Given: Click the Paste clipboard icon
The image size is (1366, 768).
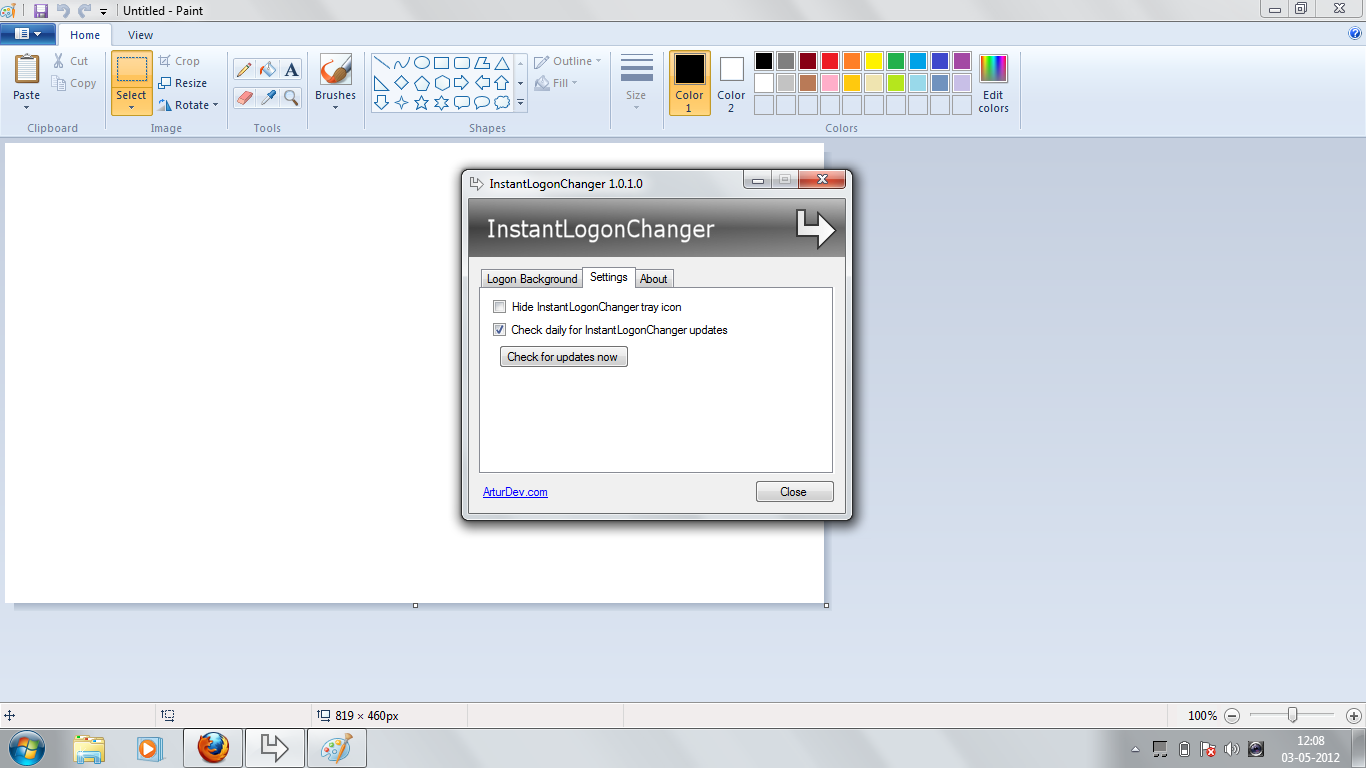Looking at the screenshot, I should tap(27, 69).
